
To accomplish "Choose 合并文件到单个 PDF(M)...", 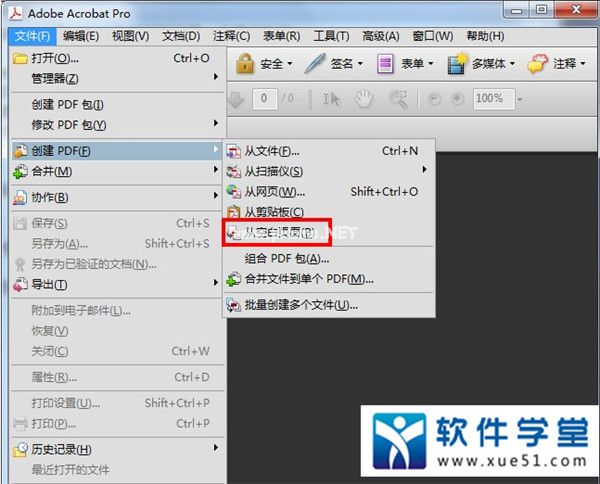I will click(x=329, y=279).
